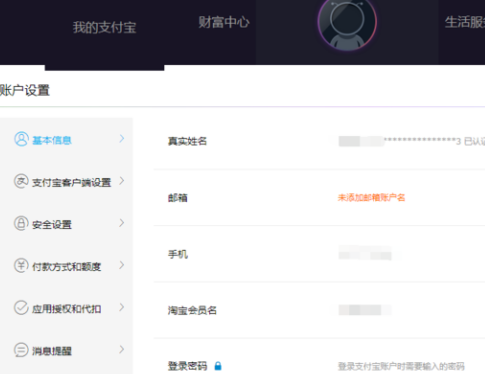This screenshot has width=485, height=374.
Task: Click the 安全设置 lock icon
Action: click(21, 223)
